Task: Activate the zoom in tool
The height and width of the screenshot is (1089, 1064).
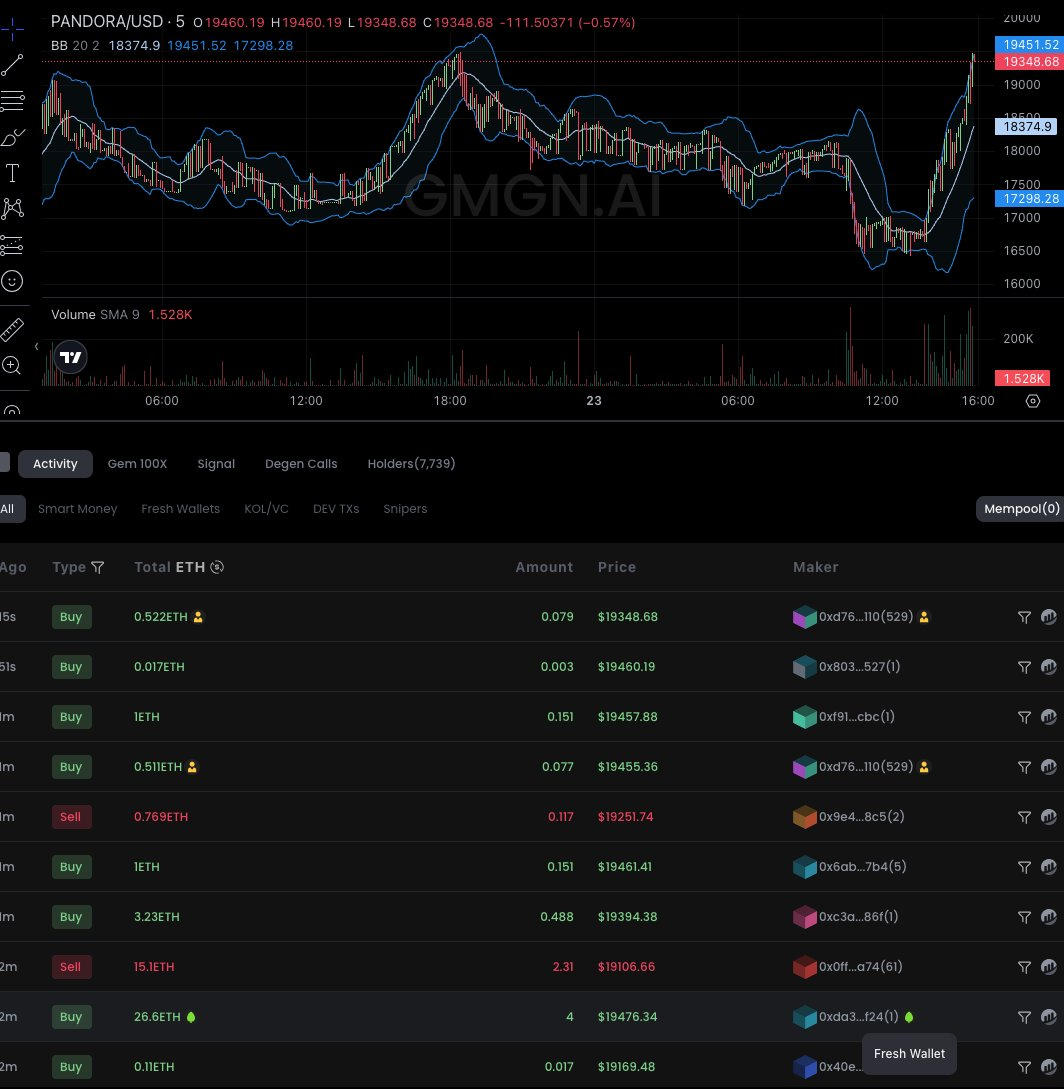Action: point(12,365)
